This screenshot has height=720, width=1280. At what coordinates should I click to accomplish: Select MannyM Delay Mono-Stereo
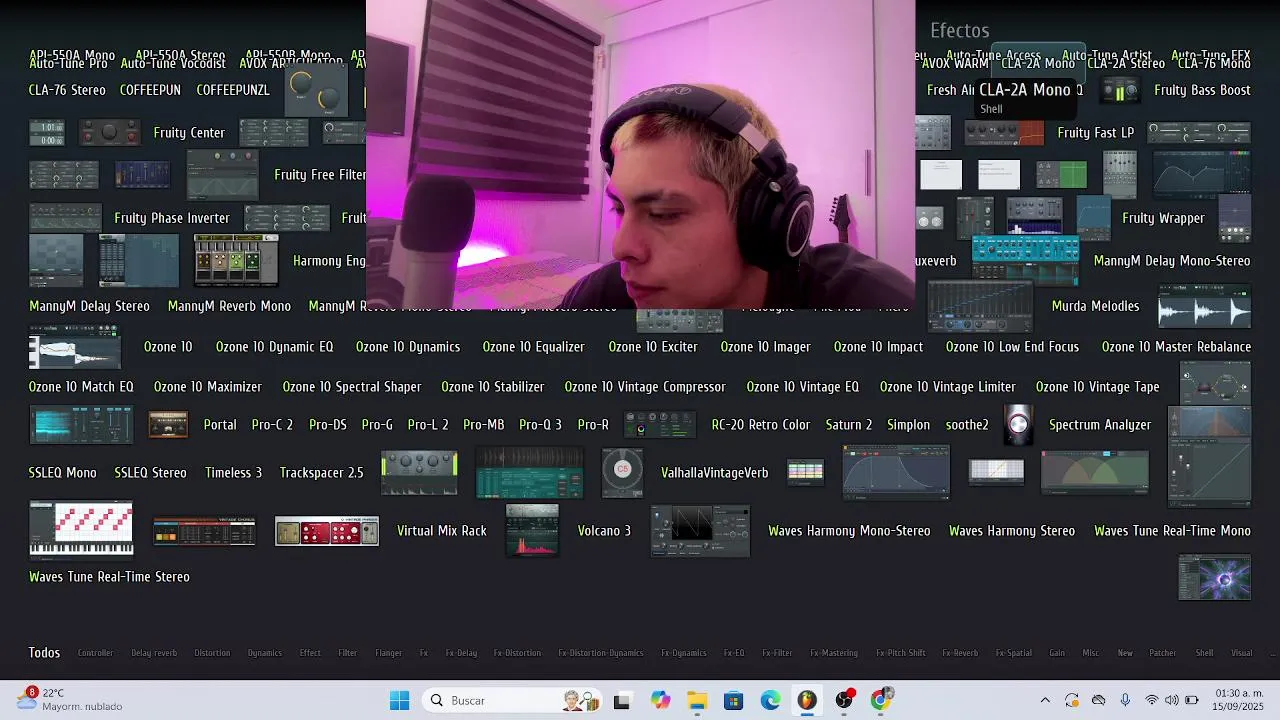pos(1172,261)
